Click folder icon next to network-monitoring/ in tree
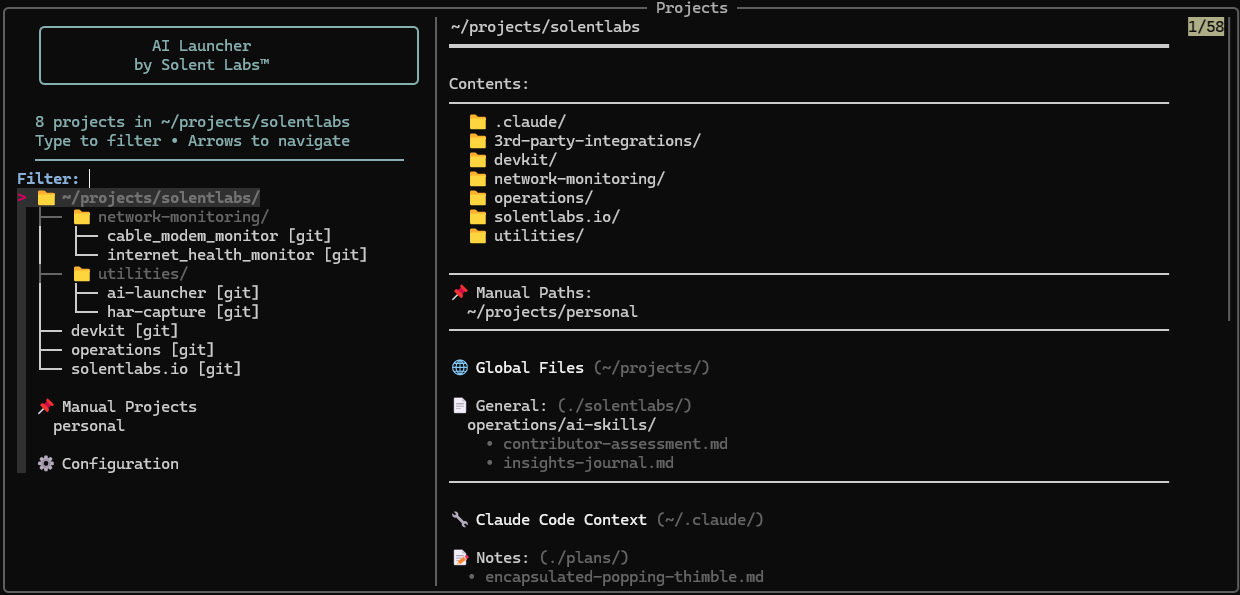 pos(82,217)
